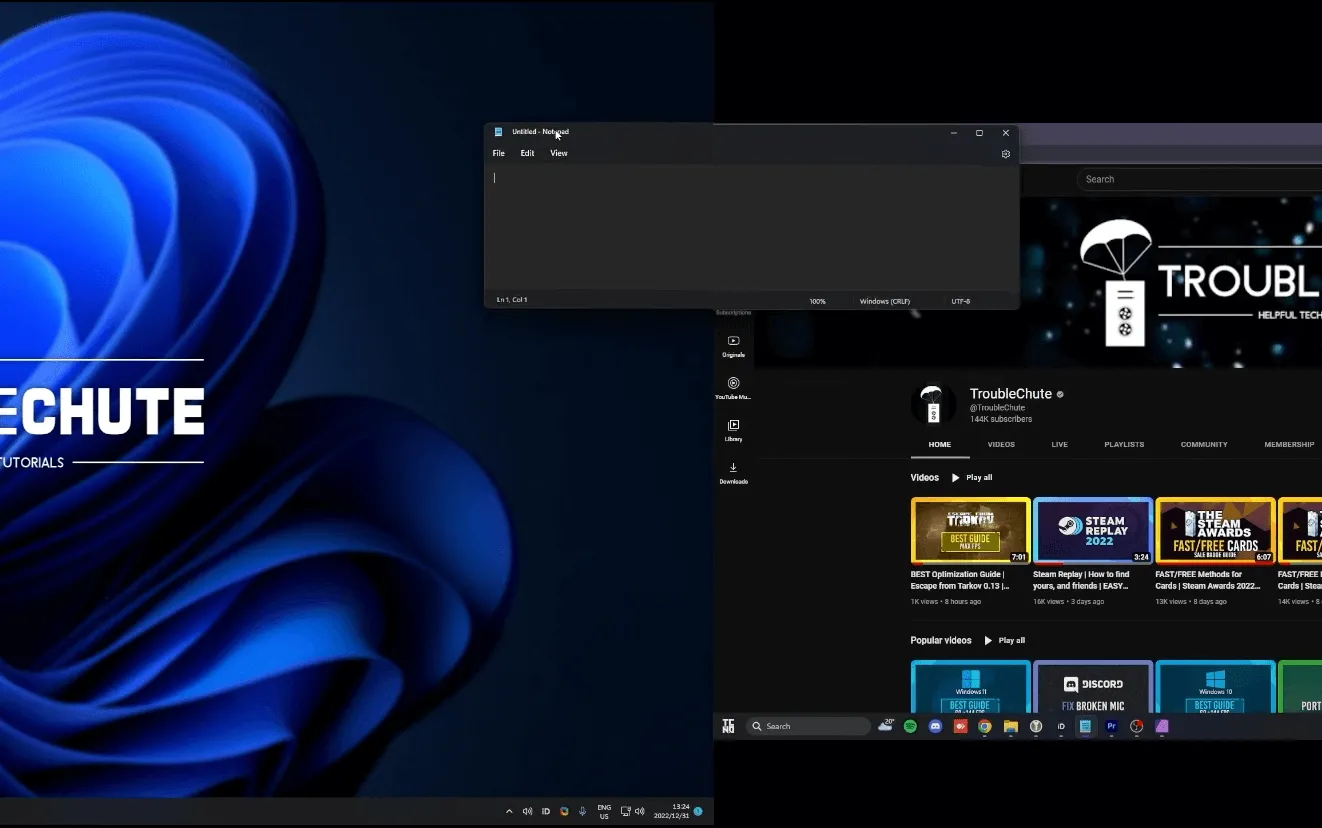The height and width of the screenshot is (828, 1322).
Task: Click the Popular videos section heading
Action: [x=941, y=640]
